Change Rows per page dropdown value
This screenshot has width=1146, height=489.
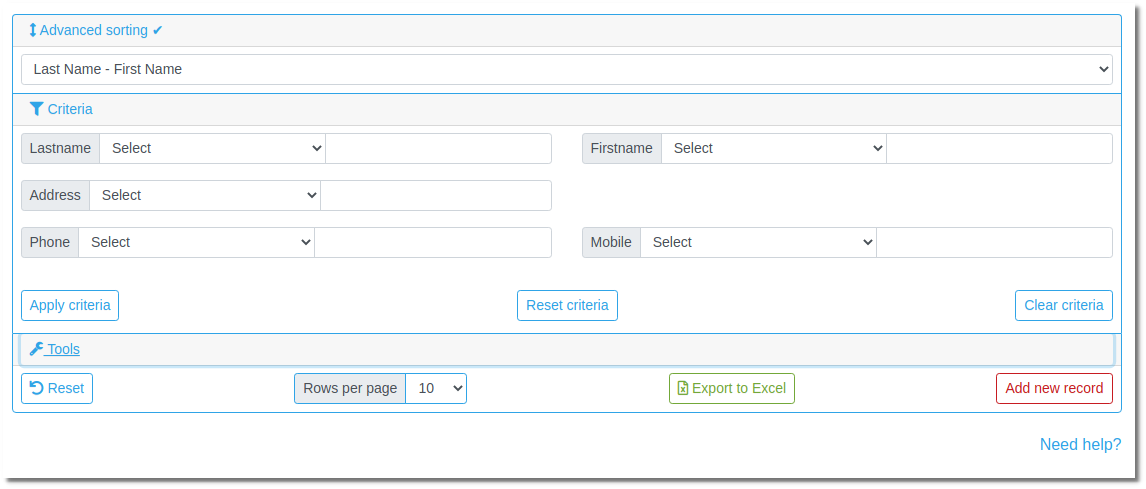point(436,388)
